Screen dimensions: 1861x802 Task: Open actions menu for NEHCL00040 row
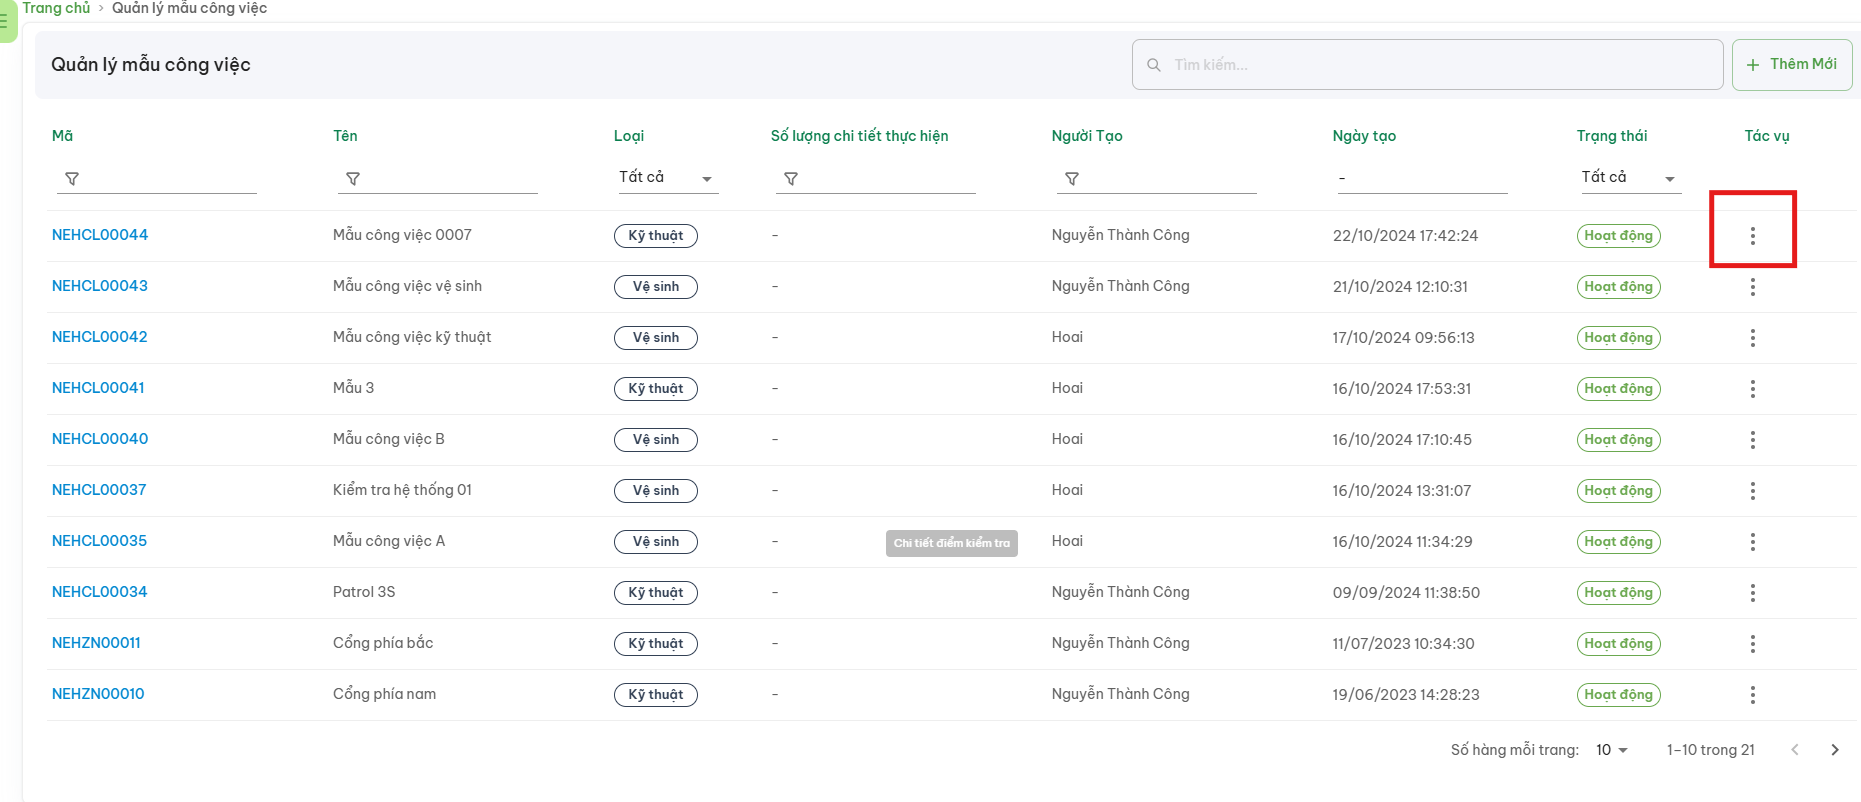click(1752, 440)
